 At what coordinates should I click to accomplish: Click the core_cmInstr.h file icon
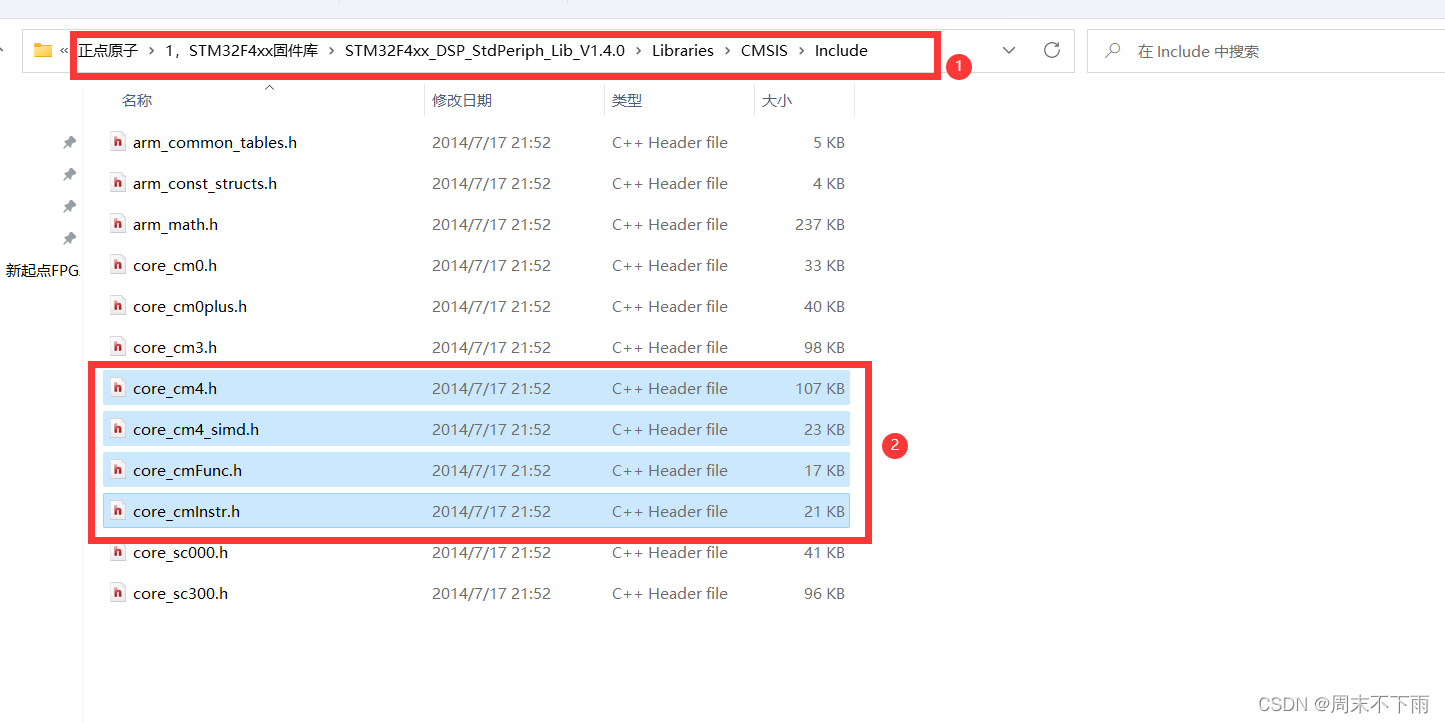(118, 511)
